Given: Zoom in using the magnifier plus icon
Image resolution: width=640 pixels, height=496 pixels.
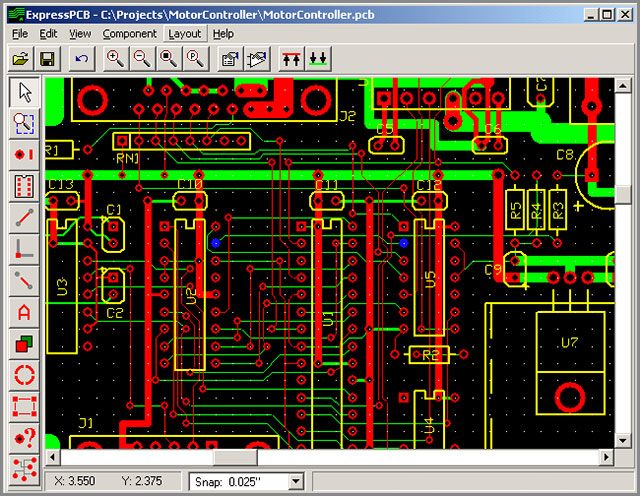Looking at the screenshot, I should click(x=116, y=59).
